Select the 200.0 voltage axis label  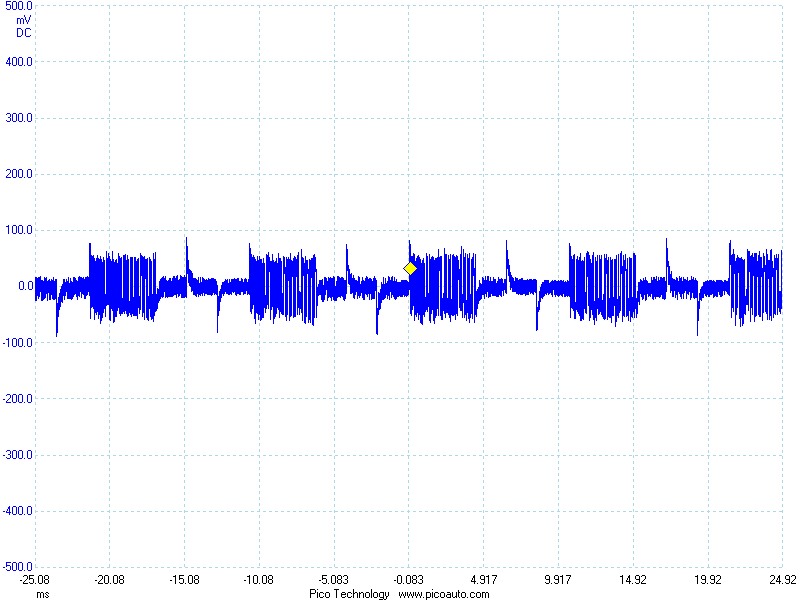click(x=18, y=174)
